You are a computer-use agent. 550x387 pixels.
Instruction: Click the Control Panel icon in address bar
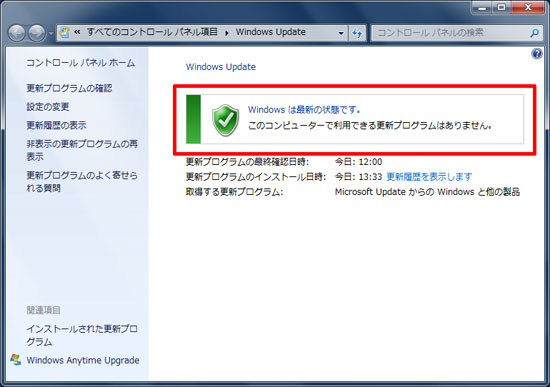click(x=64, y=32)
